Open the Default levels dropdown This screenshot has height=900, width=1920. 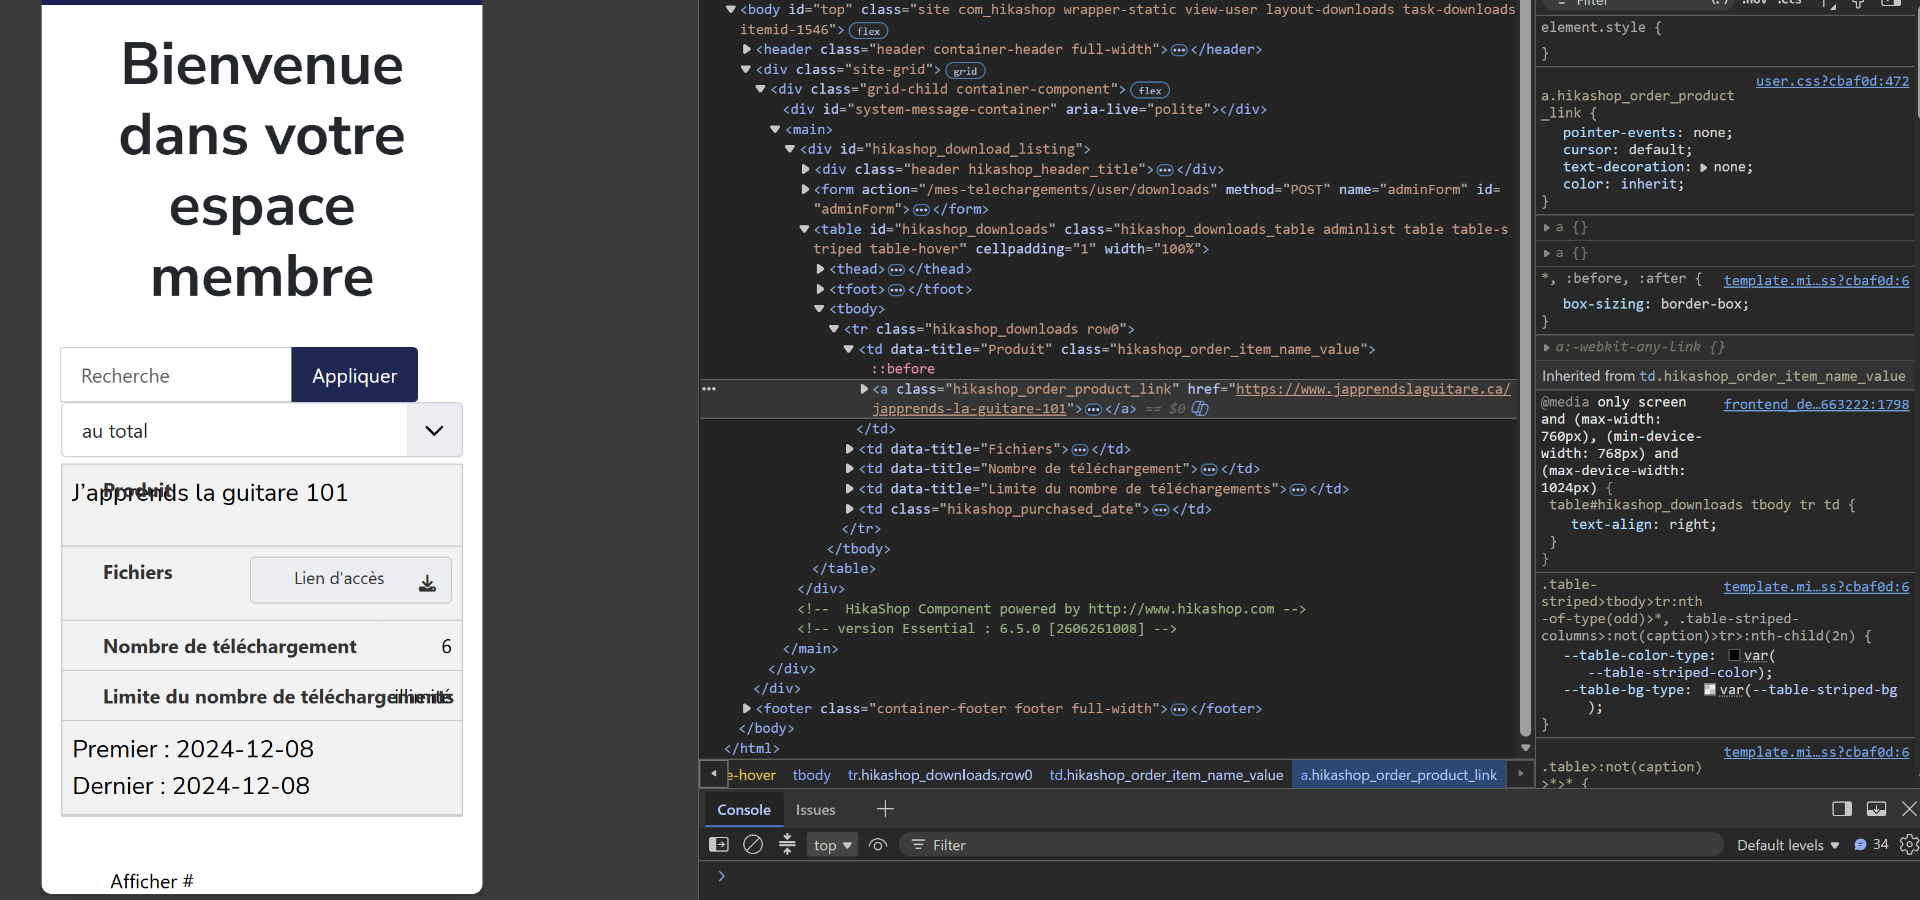[1788, 845]
